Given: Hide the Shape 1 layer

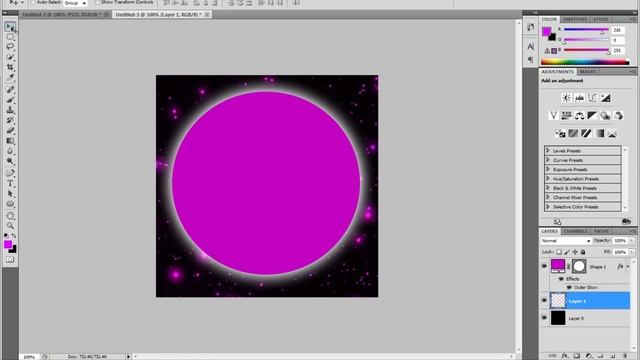Looking at the screenshot, I should click(x=544, y=267).
